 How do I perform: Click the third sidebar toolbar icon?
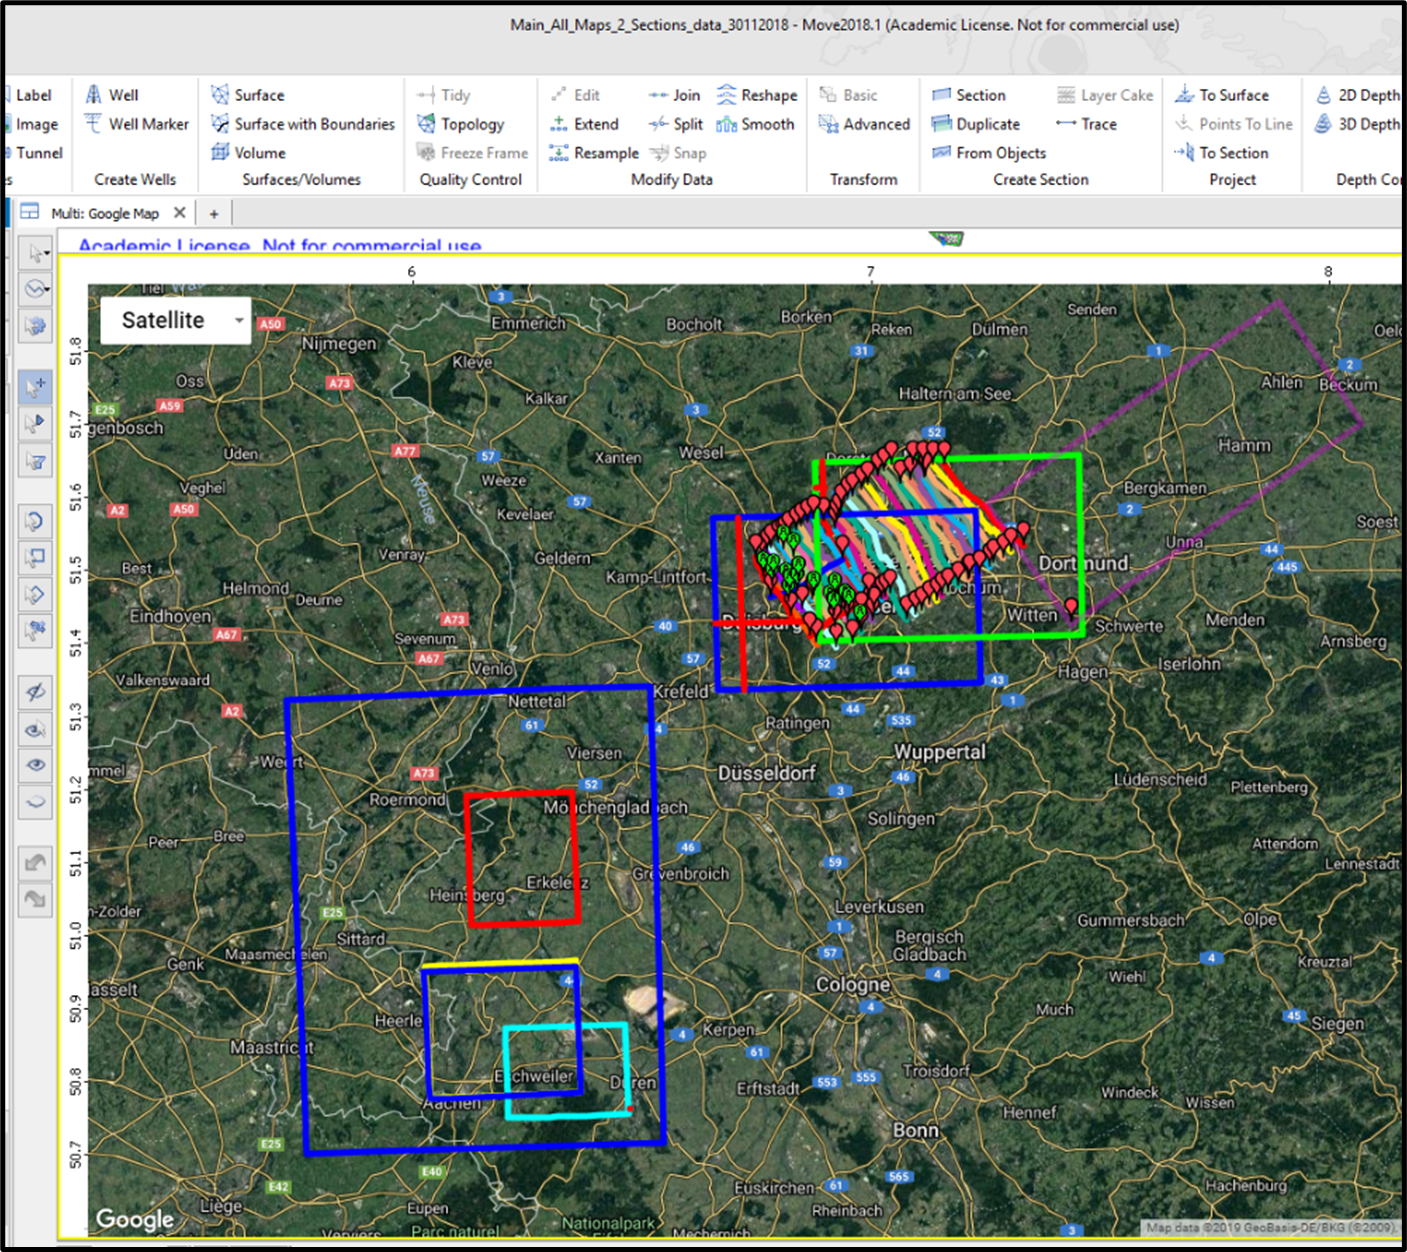point(36,326)
